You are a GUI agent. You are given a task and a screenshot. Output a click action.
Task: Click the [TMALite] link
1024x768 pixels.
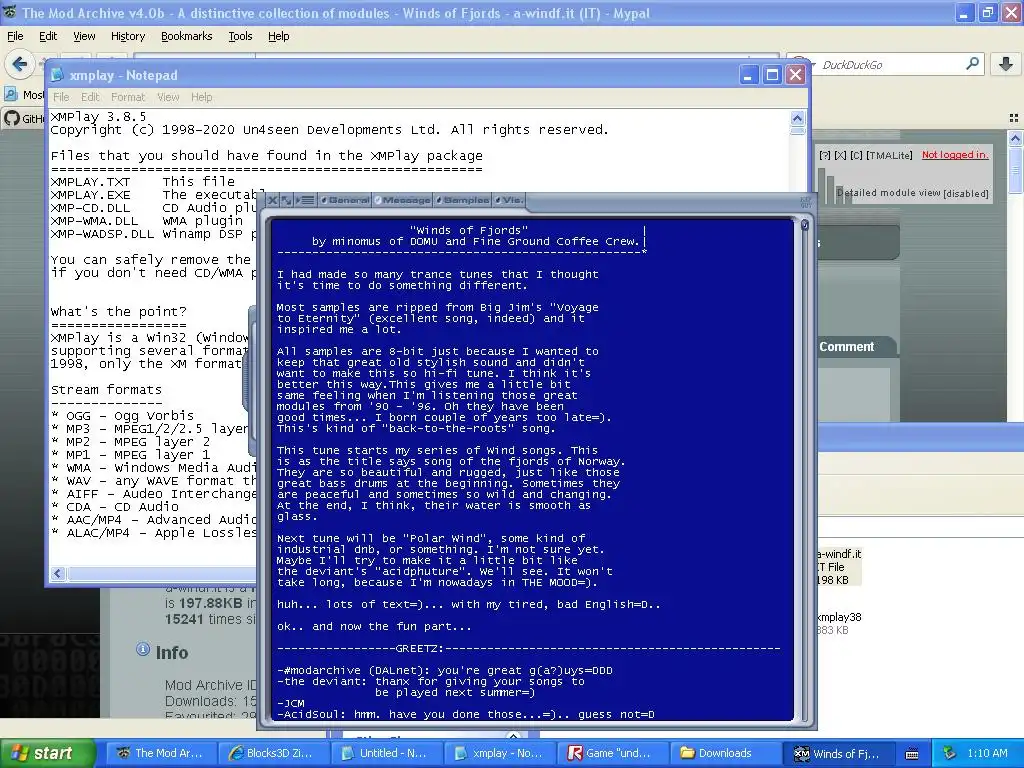[889, 155]
